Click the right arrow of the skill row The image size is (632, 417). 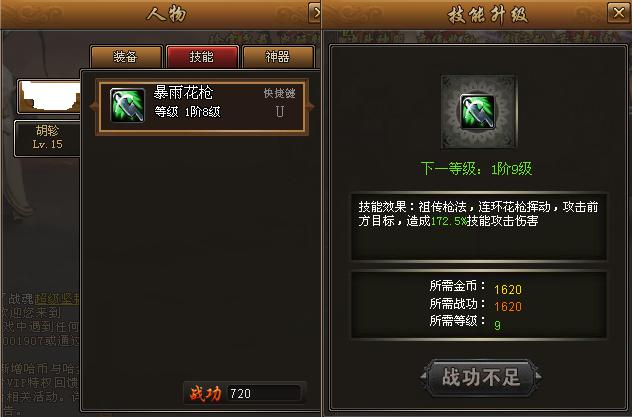[x=311, y=107]
